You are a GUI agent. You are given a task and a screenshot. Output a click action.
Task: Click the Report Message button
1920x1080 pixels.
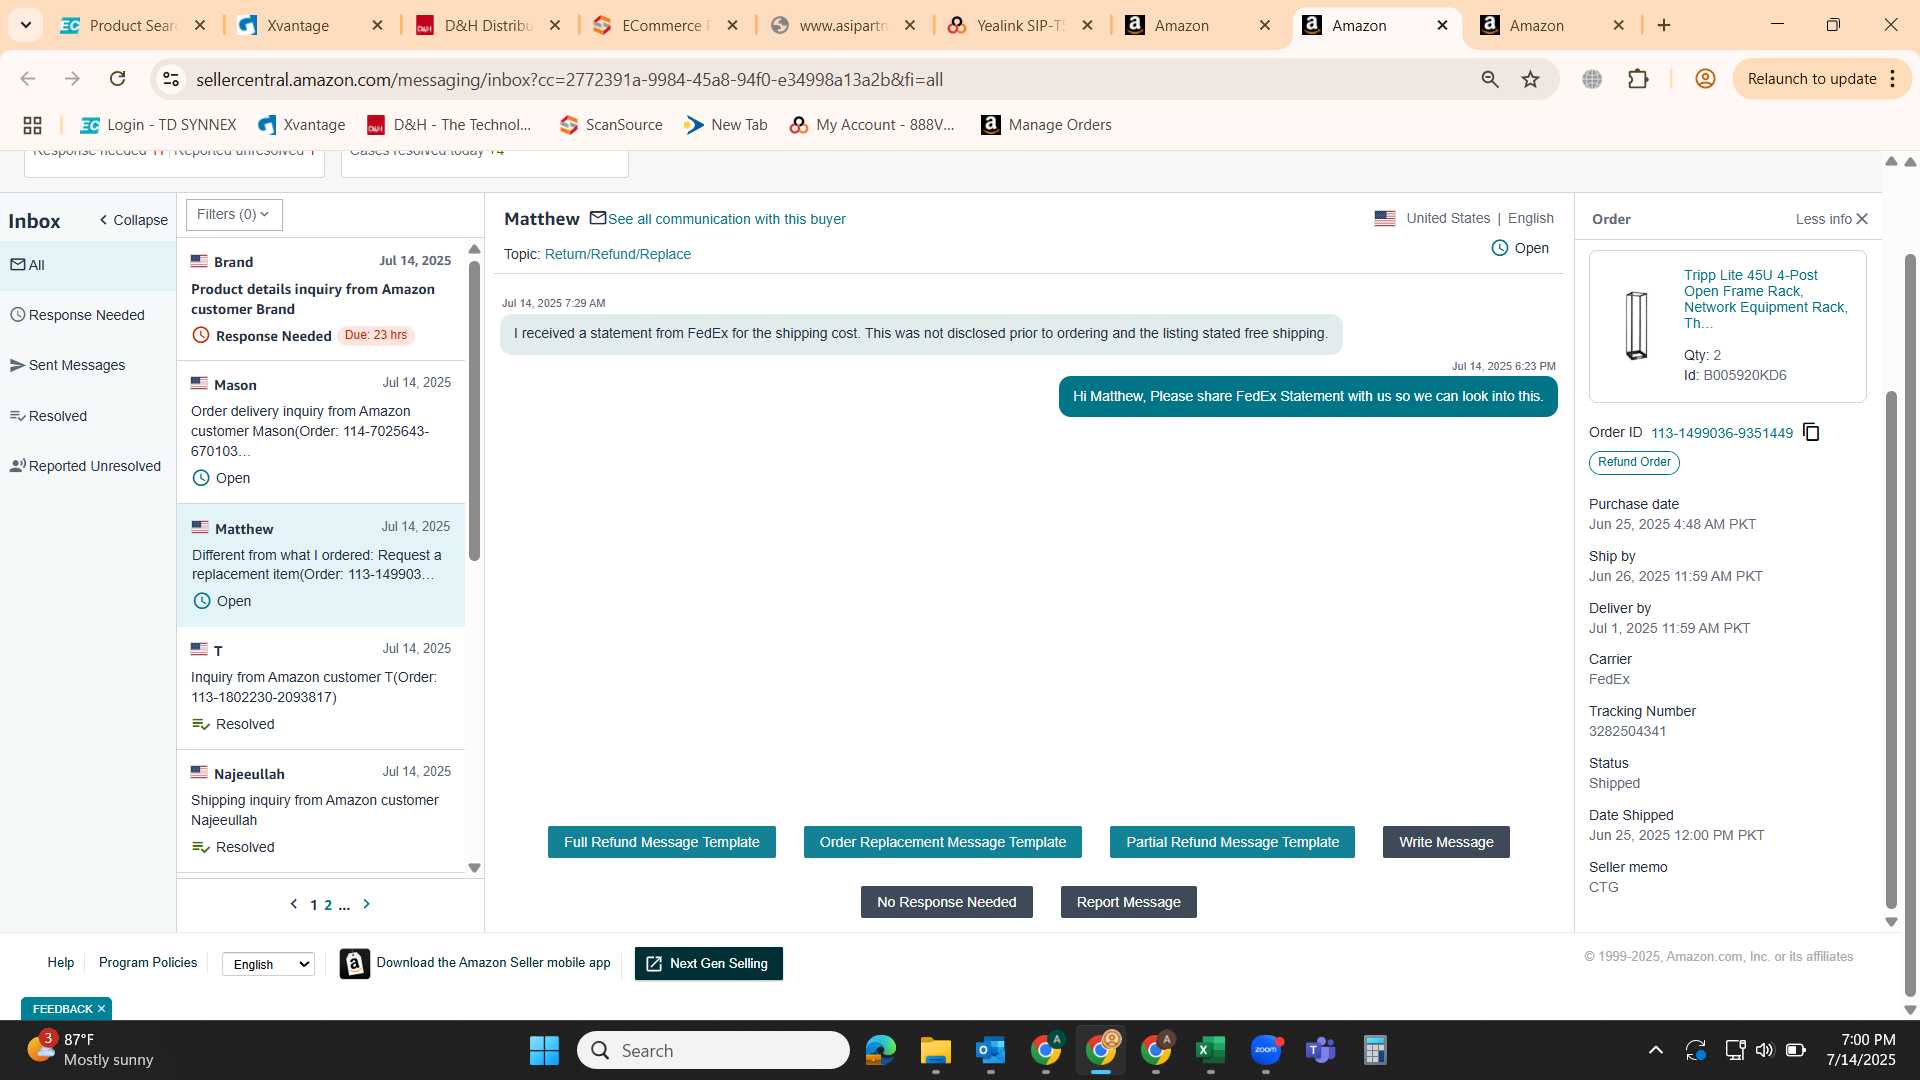(x=1128, y=902)
